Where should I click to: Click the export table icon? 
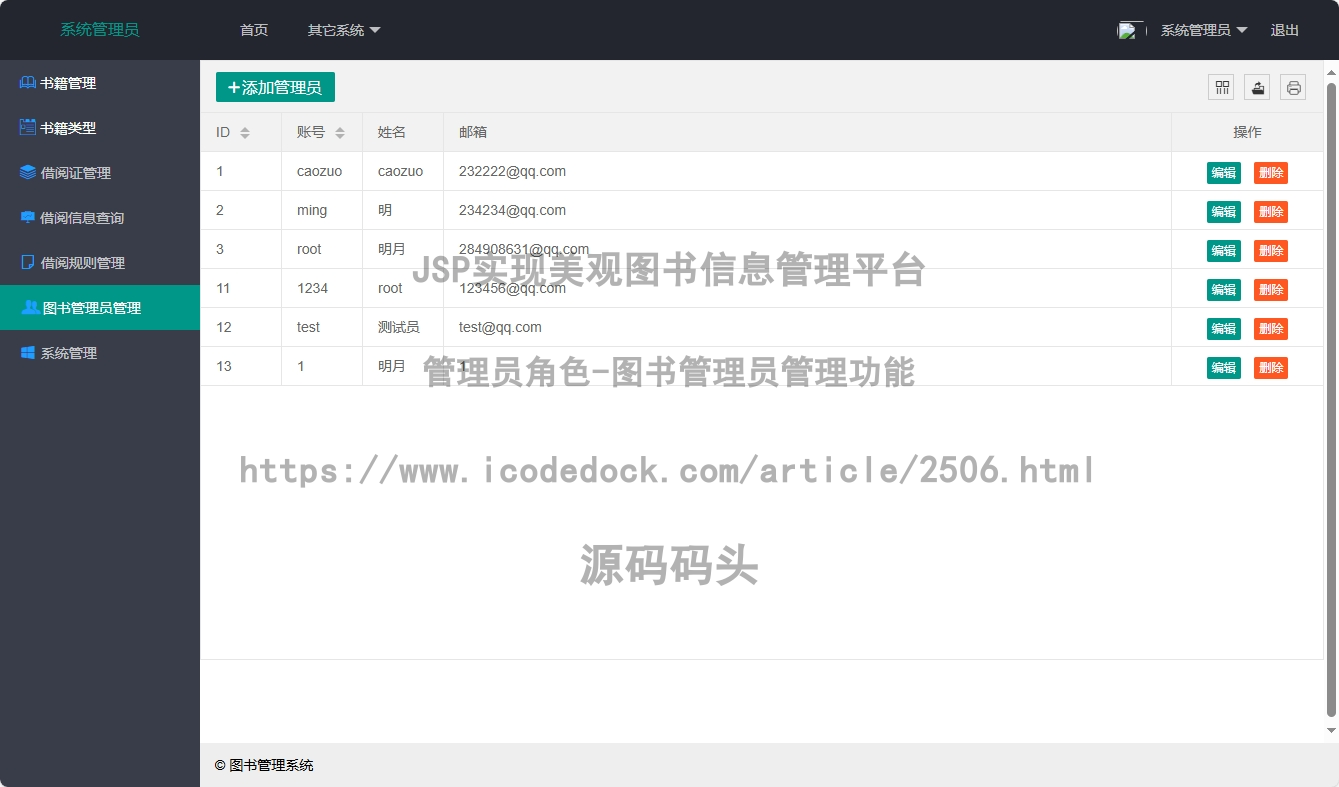coord(1257,87)
